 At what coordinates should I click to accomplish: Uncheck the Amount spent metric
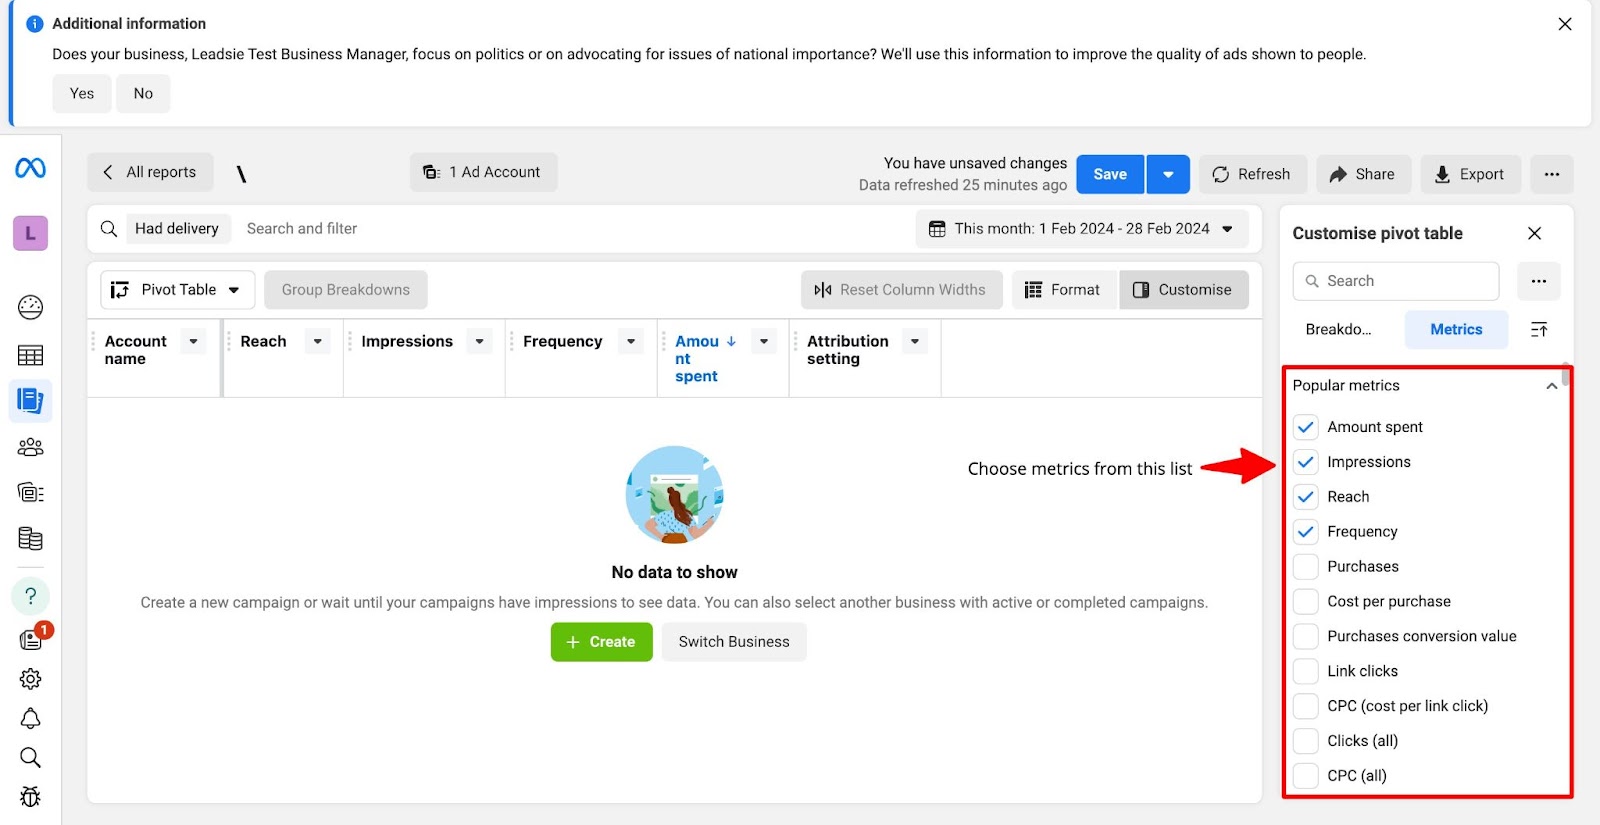pos(1306,427)
